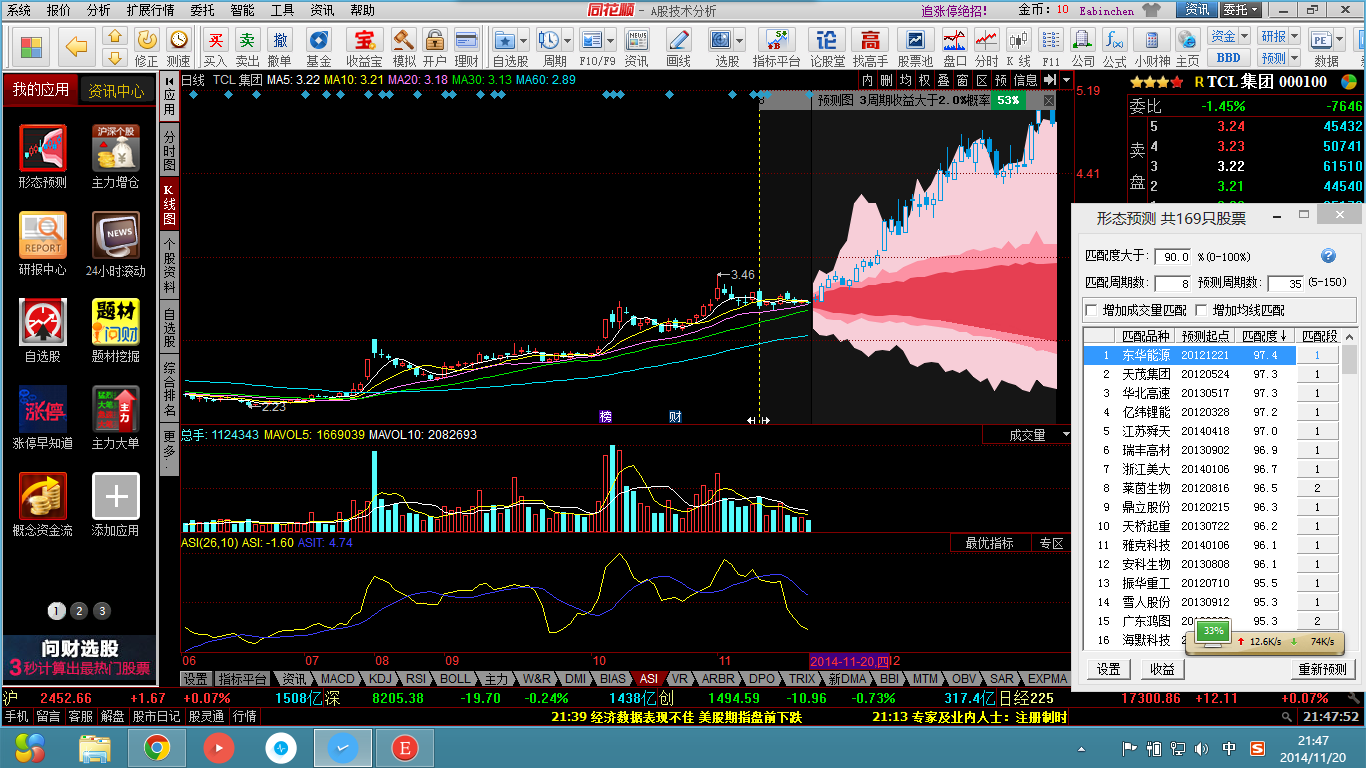
Task: Switch to 分时 chart toolbar icon
Action: (x=986, y=46)
